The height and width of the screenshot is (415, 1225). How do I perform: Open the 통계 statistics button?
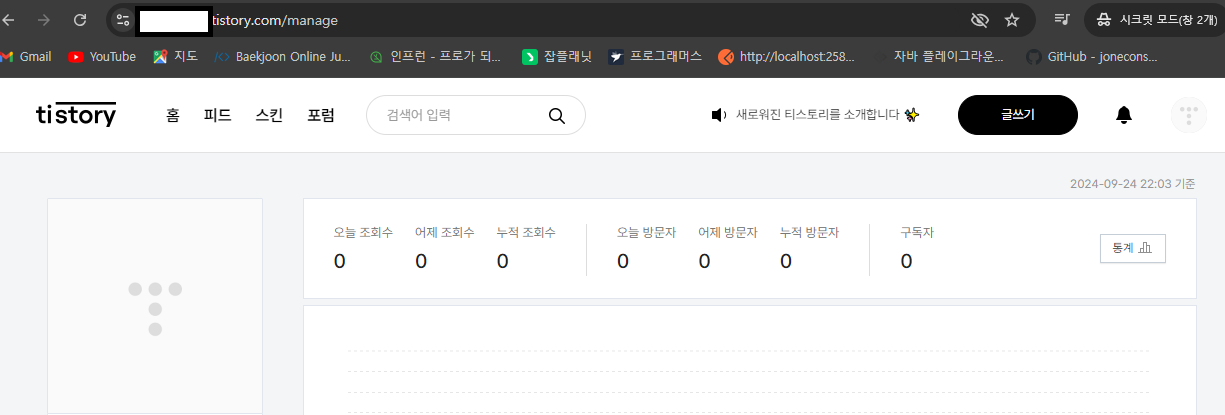1132,248
